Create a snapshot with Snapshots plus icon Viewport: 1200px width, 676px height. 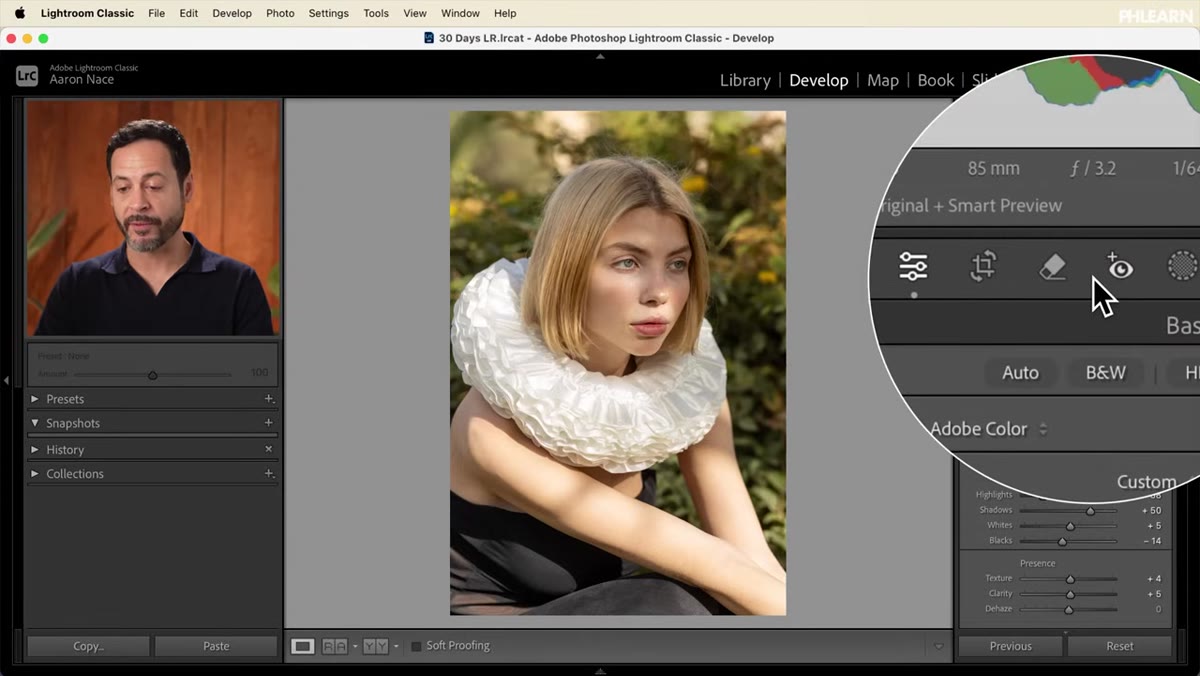[269, 423]
